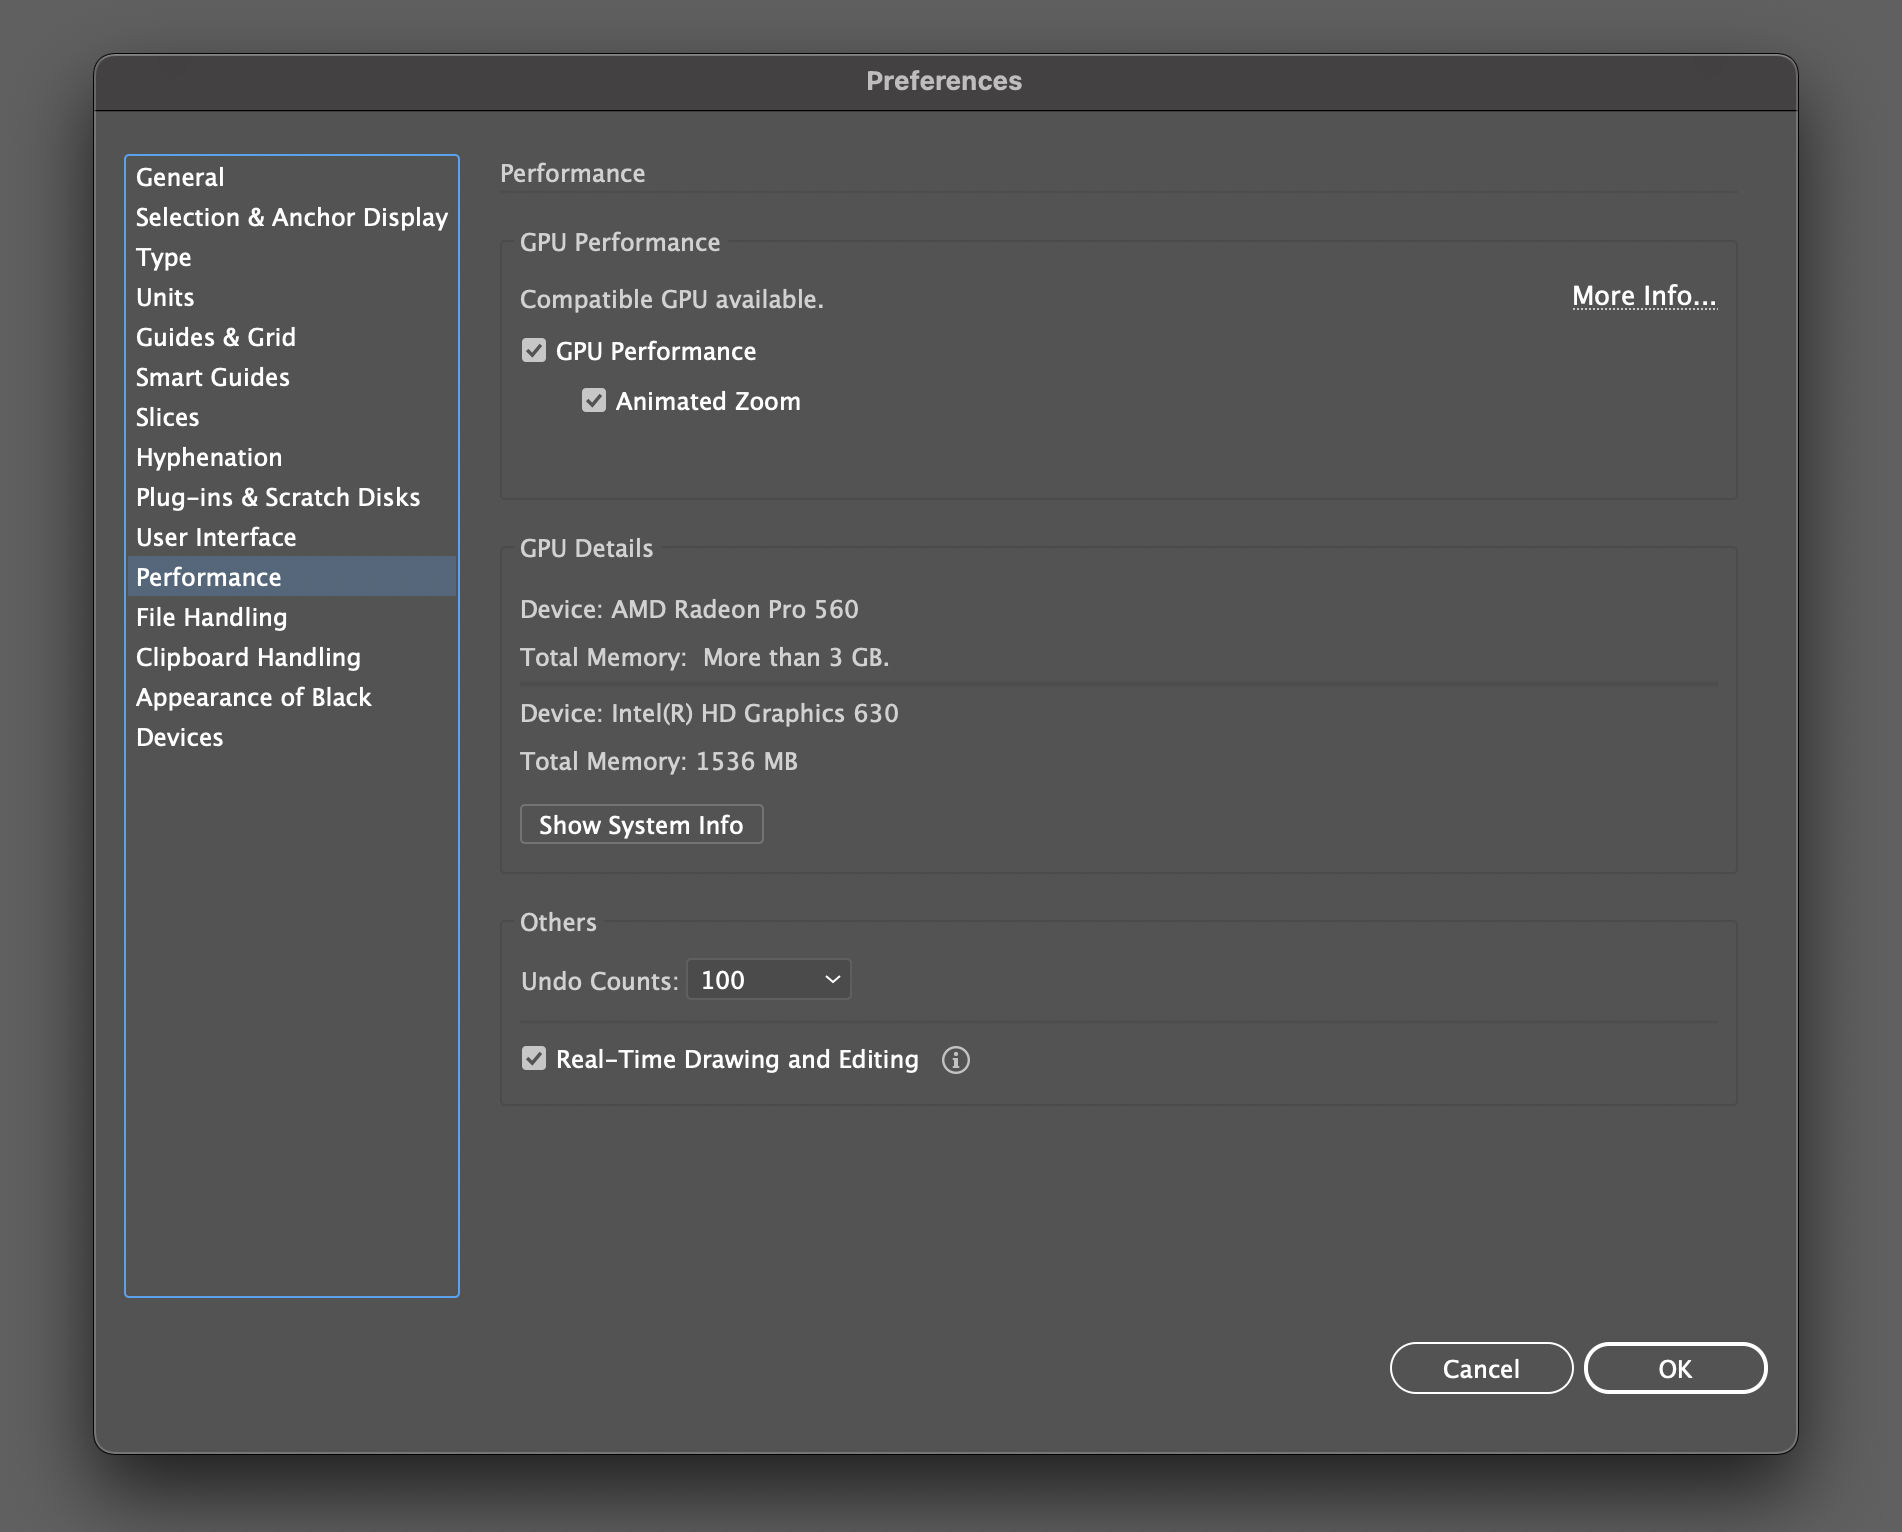This screenshot has height=1532, width=1902.
Task: Select the Appearance of Black category
Action: (253, 697)
